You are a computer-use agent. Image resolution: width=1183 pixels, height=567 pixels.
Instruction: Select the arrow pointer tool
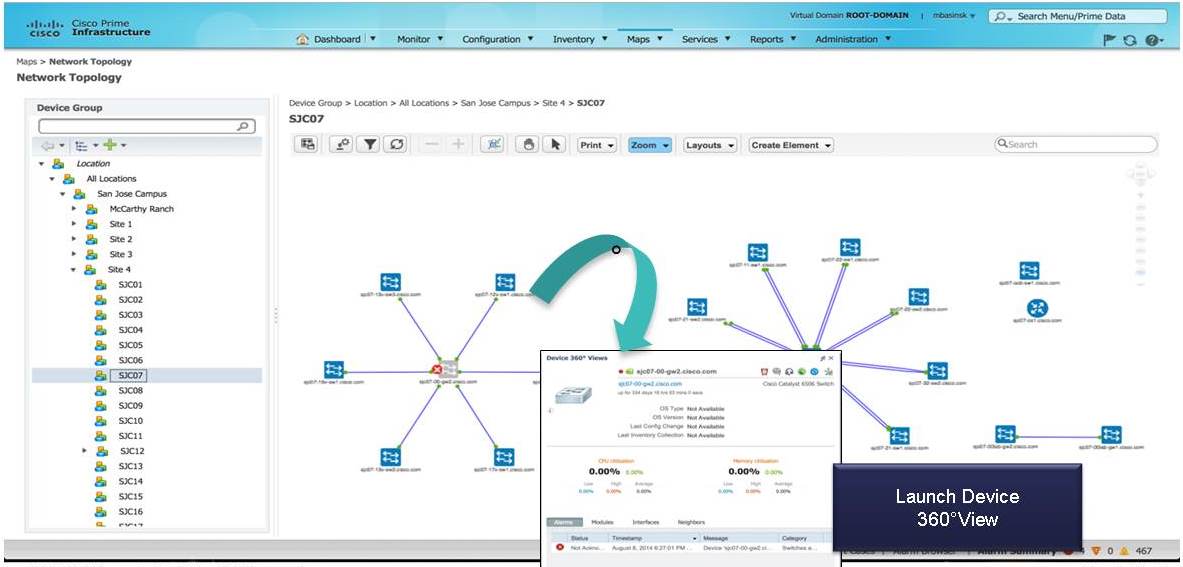tap(555, 145)
